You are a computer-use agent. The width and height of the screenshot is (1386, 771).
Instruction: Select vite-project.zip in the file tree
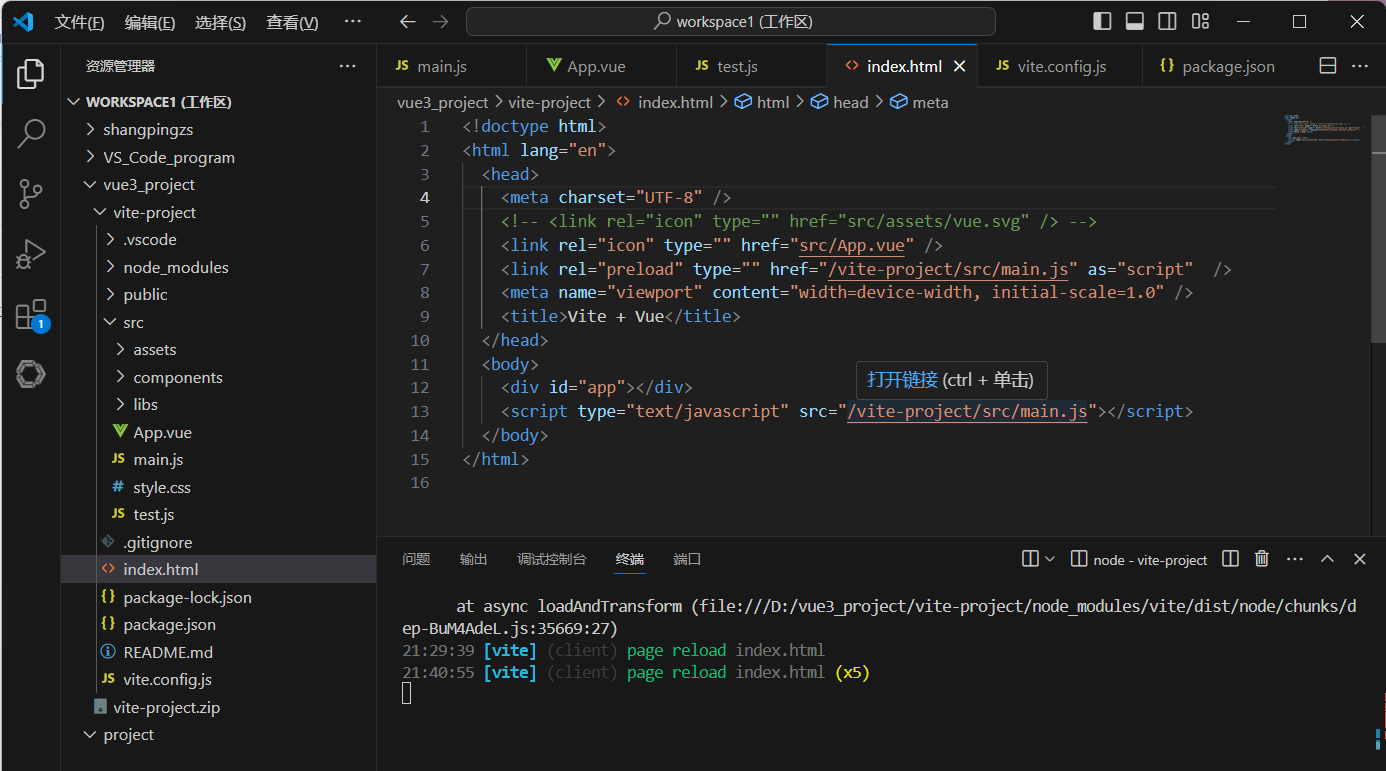218,707
